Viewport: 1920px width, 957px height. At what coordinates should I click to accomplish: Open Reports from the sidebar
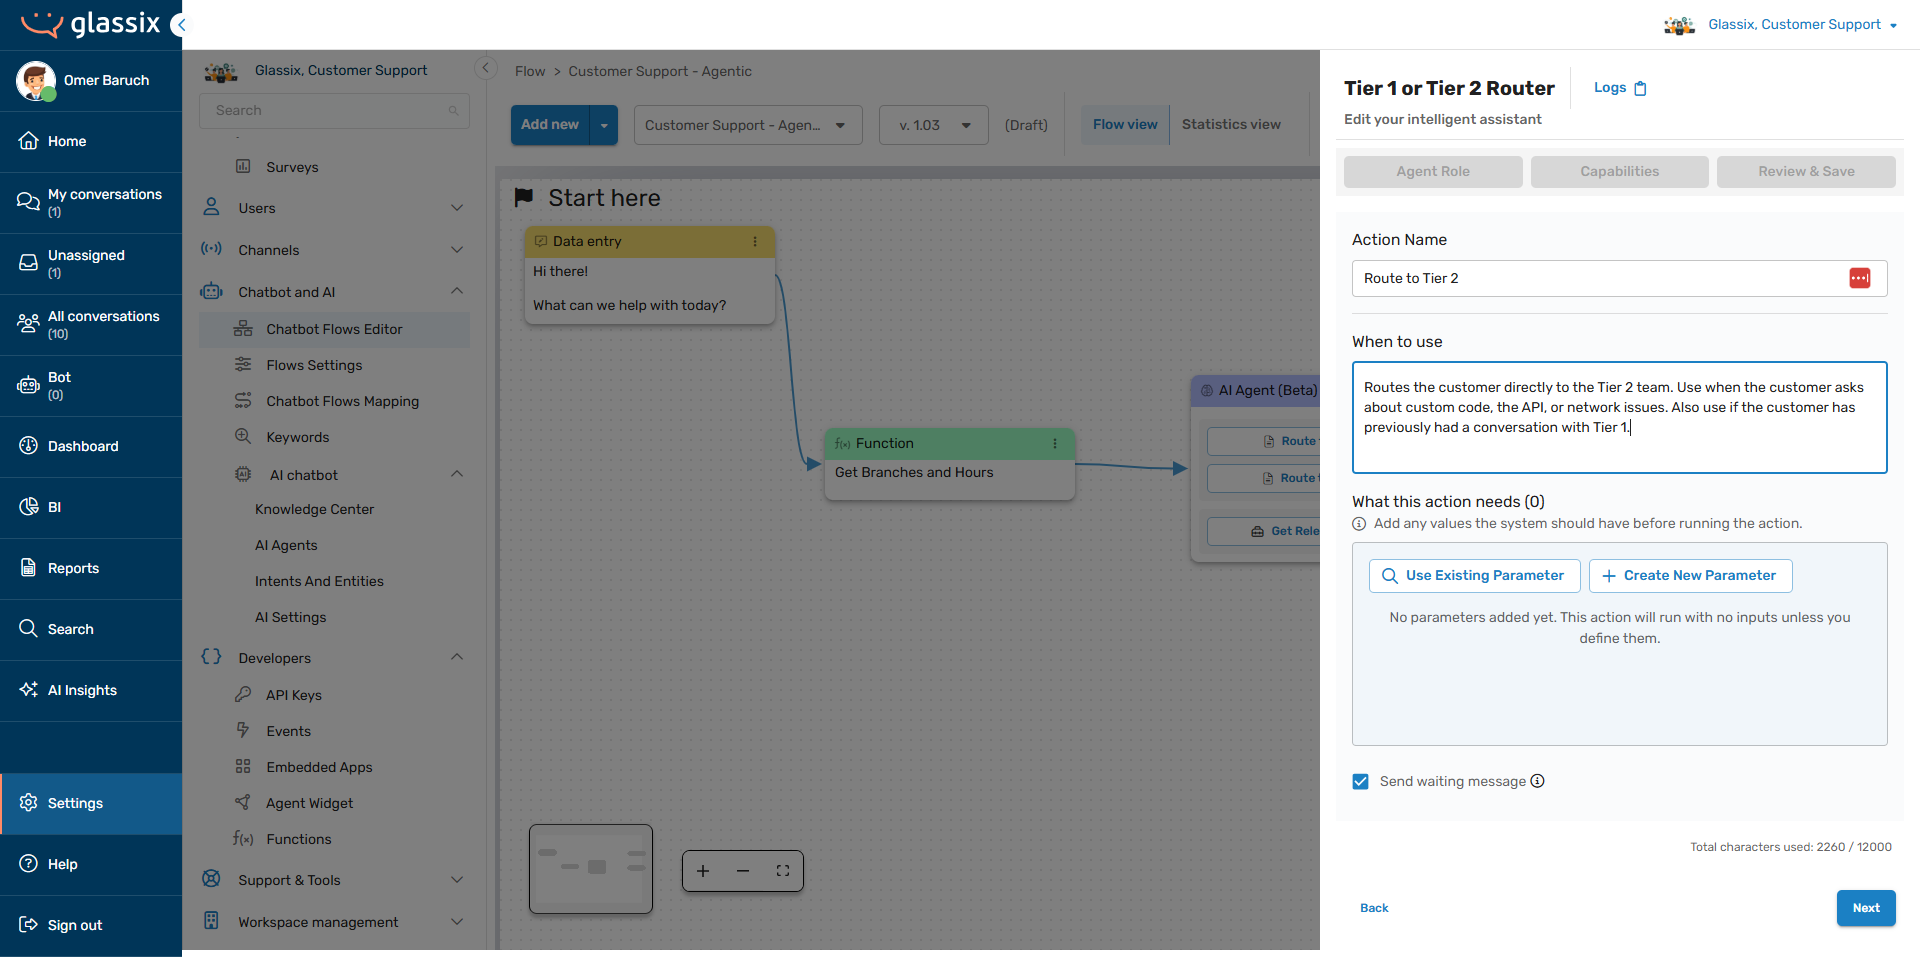click(91, 568)
